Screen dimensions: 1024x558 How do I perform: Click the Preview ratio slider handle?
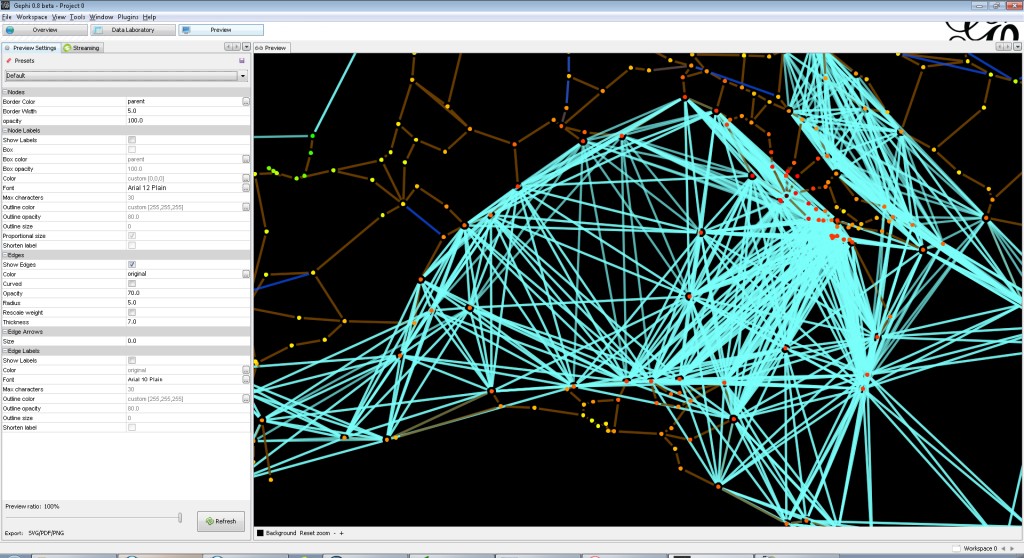pos(180,518)
